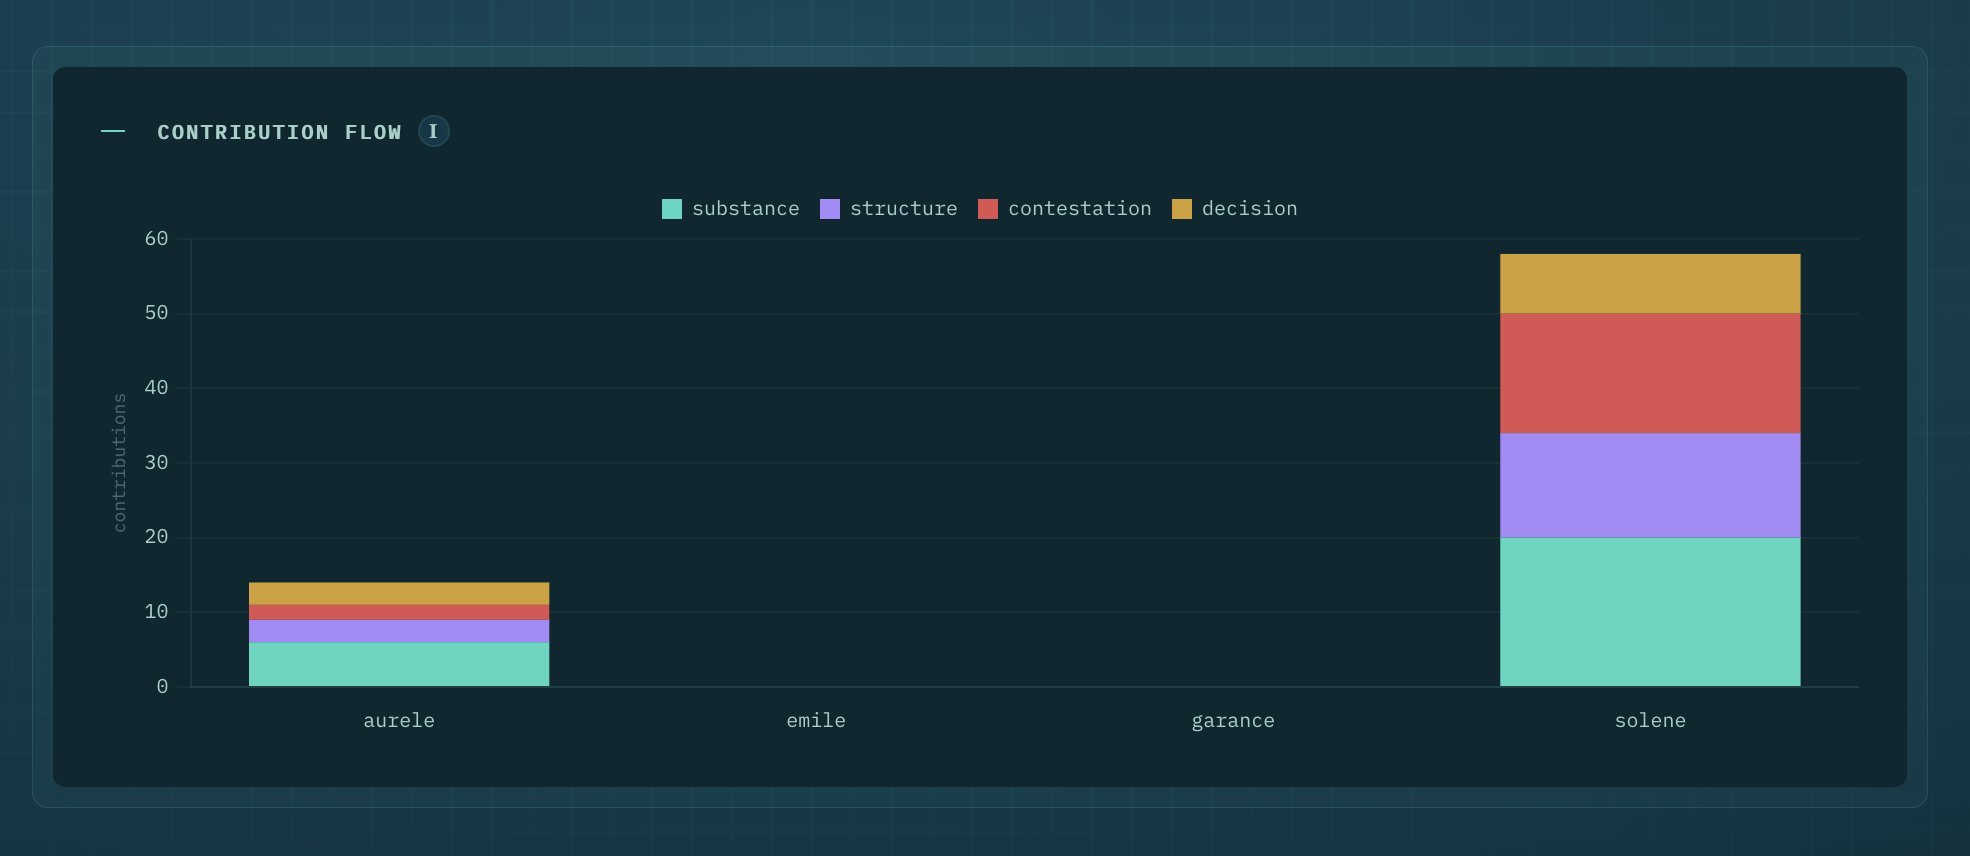Screen dimensions: 1970x856
Task: Click the info icon beside Contribution Flow
Action: pos(433,131)
